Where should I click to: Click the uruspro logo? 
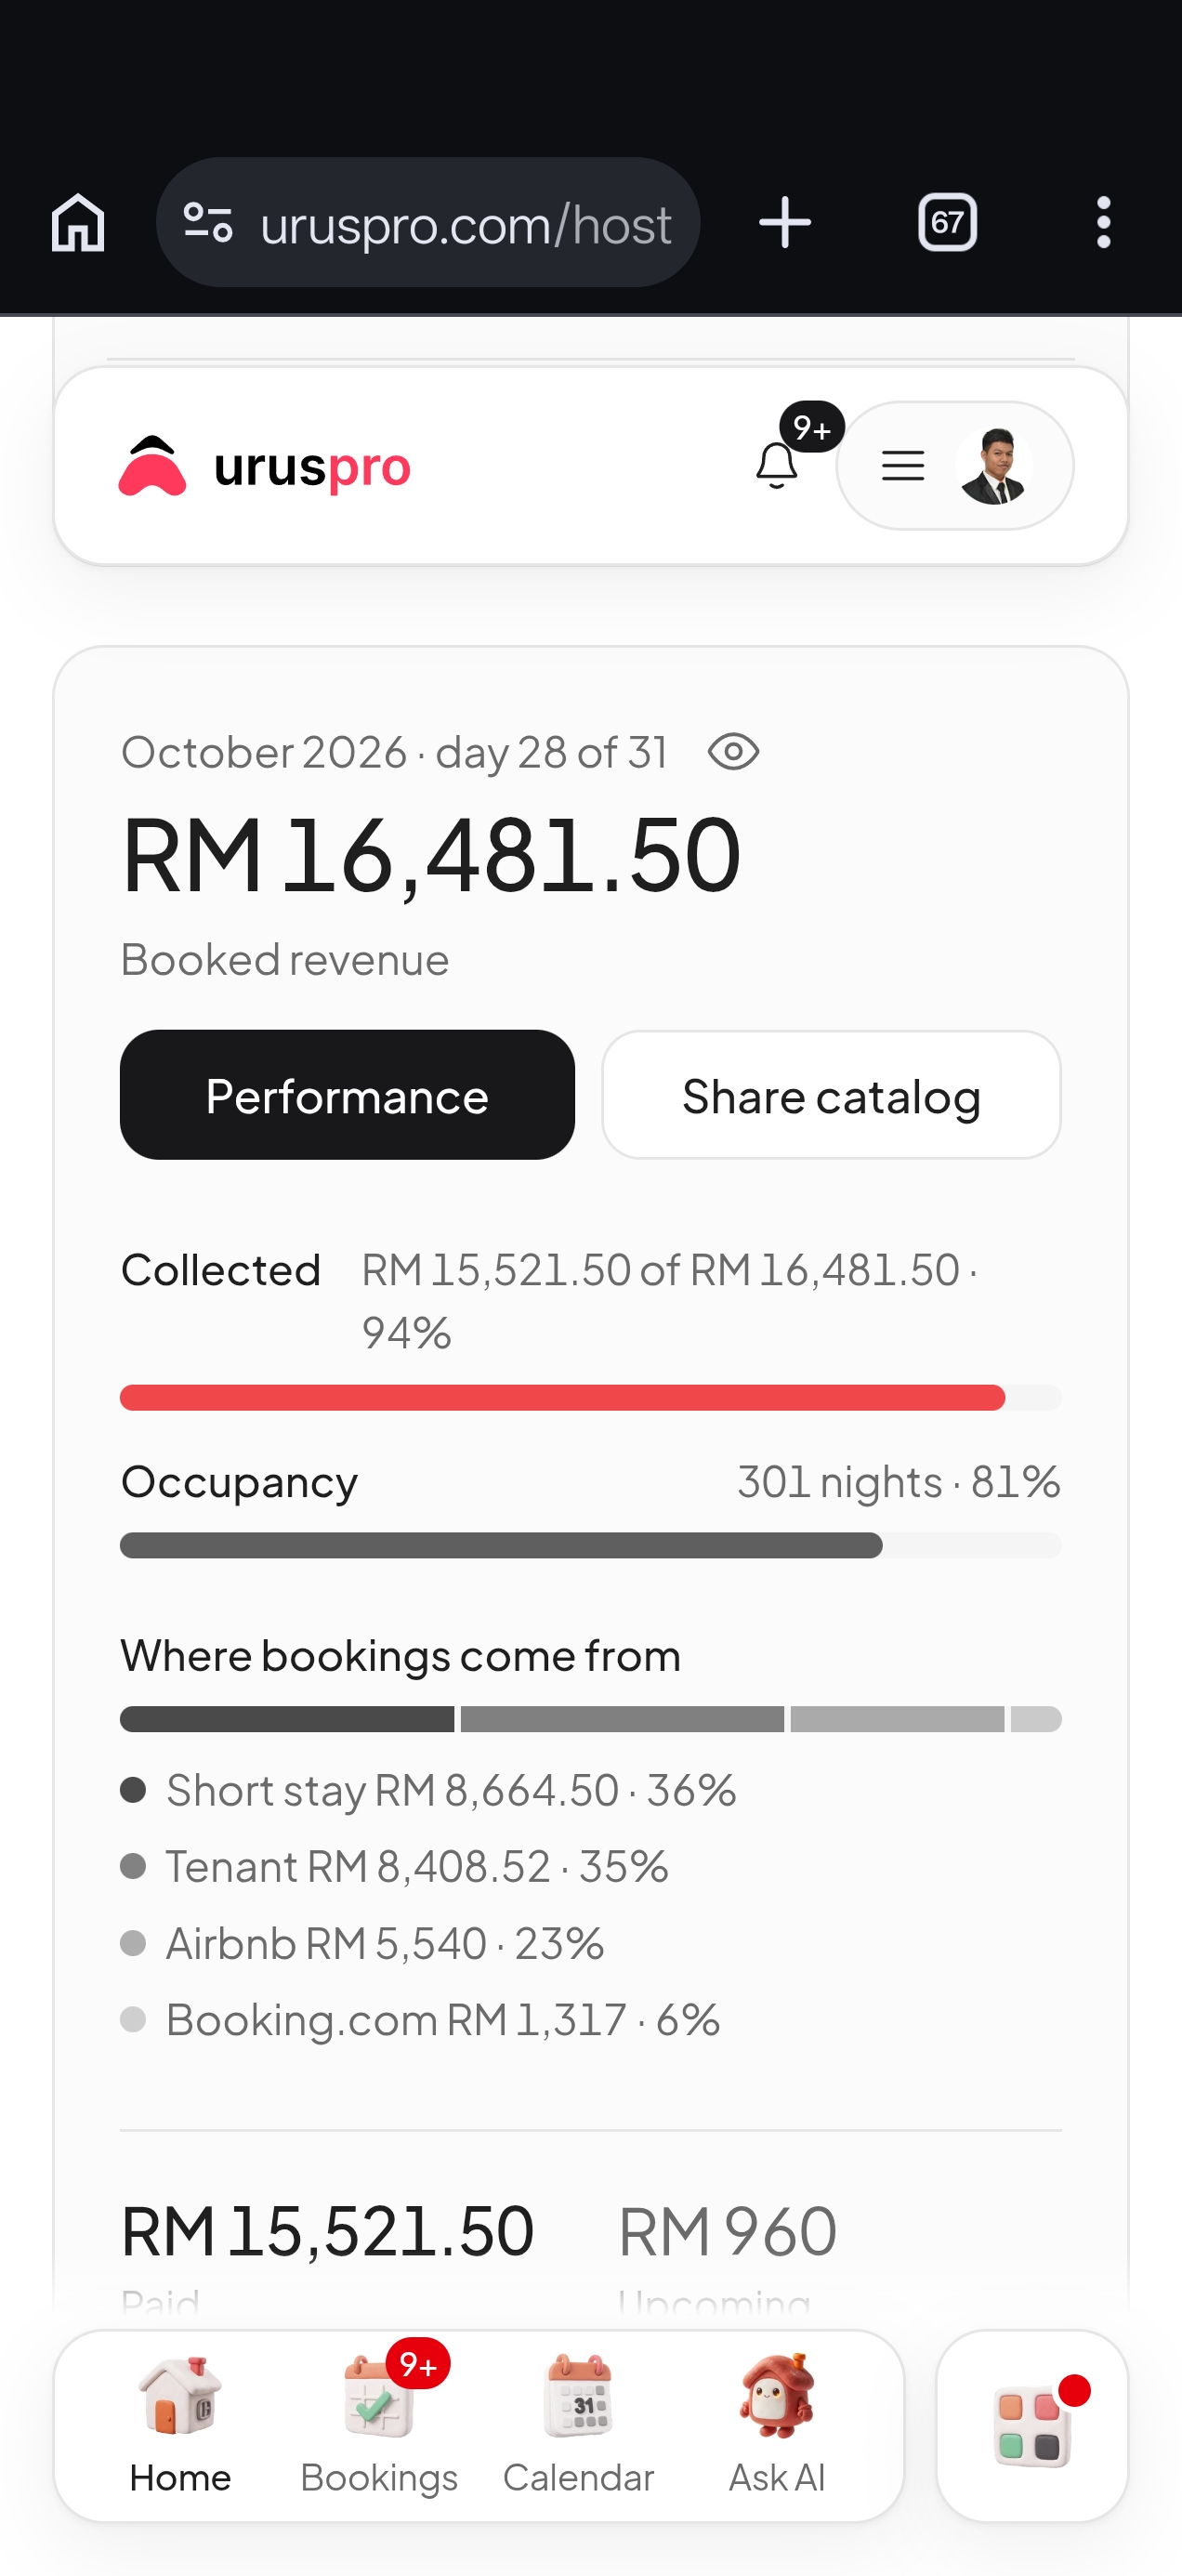(x=265, y=466)
